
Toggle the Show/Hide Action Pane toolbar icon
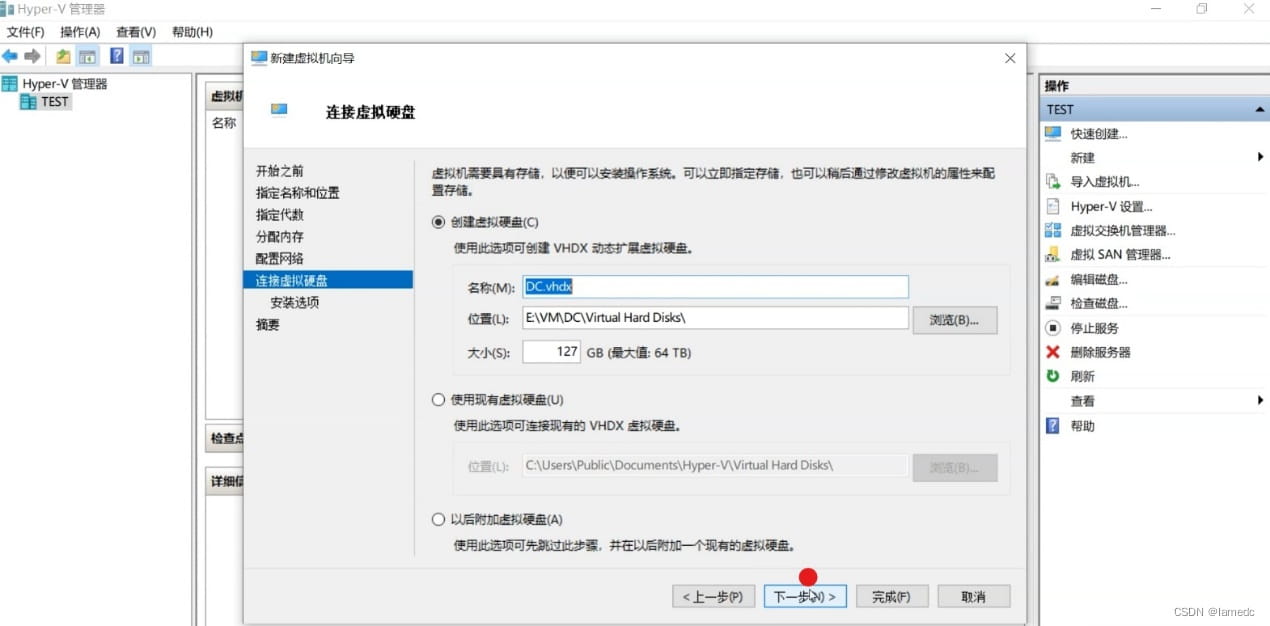pos(141,56)
